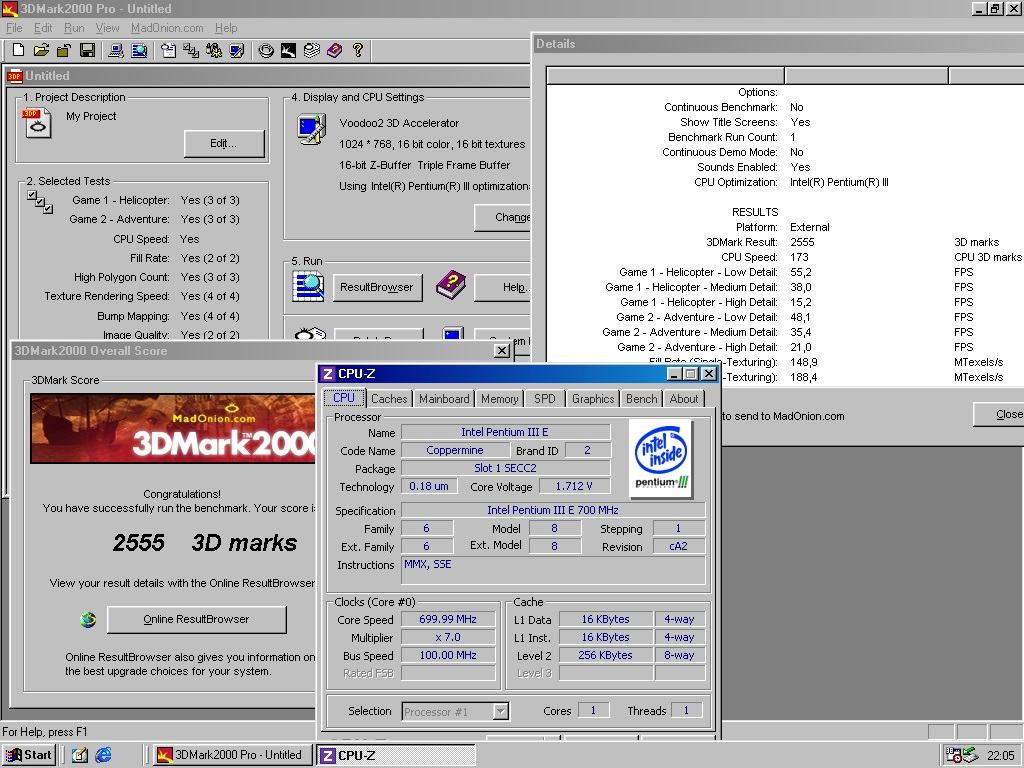This screenshot has height=768, width=1024.
Task: Click the Level 2 cache value 256 KBytes
Action: 605,655
